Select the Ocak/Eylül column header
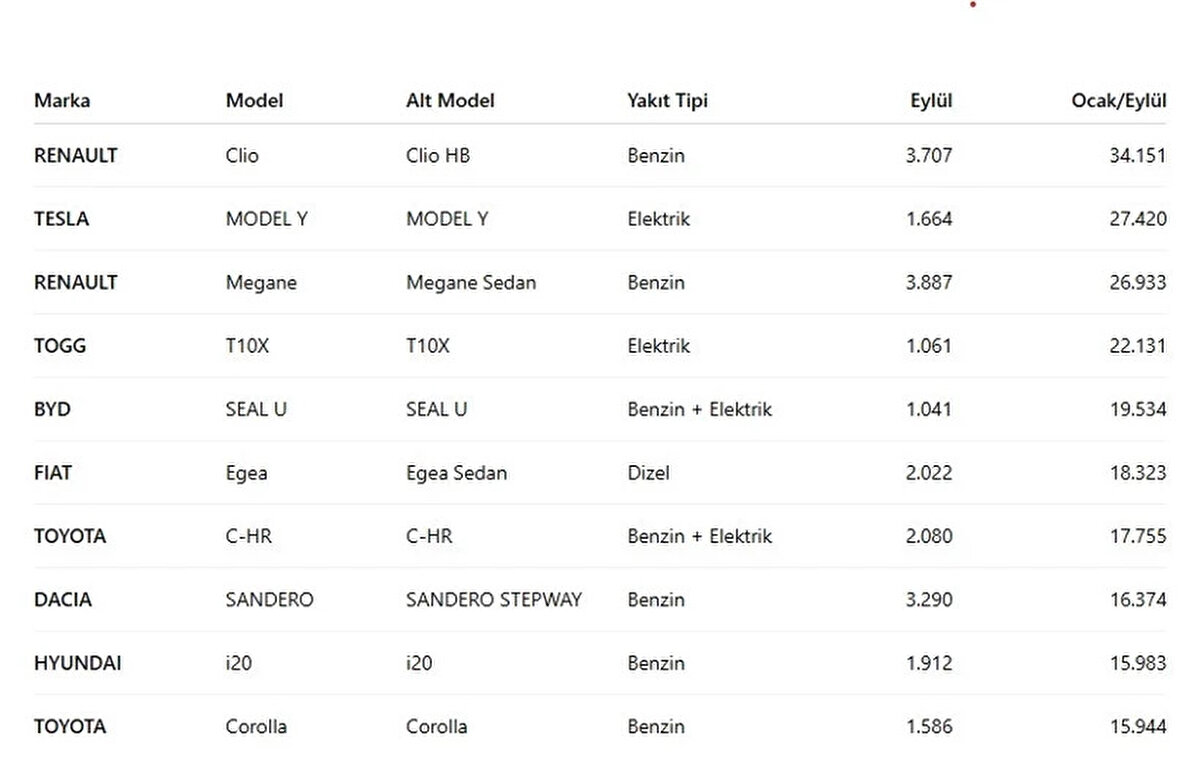This screenshot has width=1200, height=777. coord(1118,101)
